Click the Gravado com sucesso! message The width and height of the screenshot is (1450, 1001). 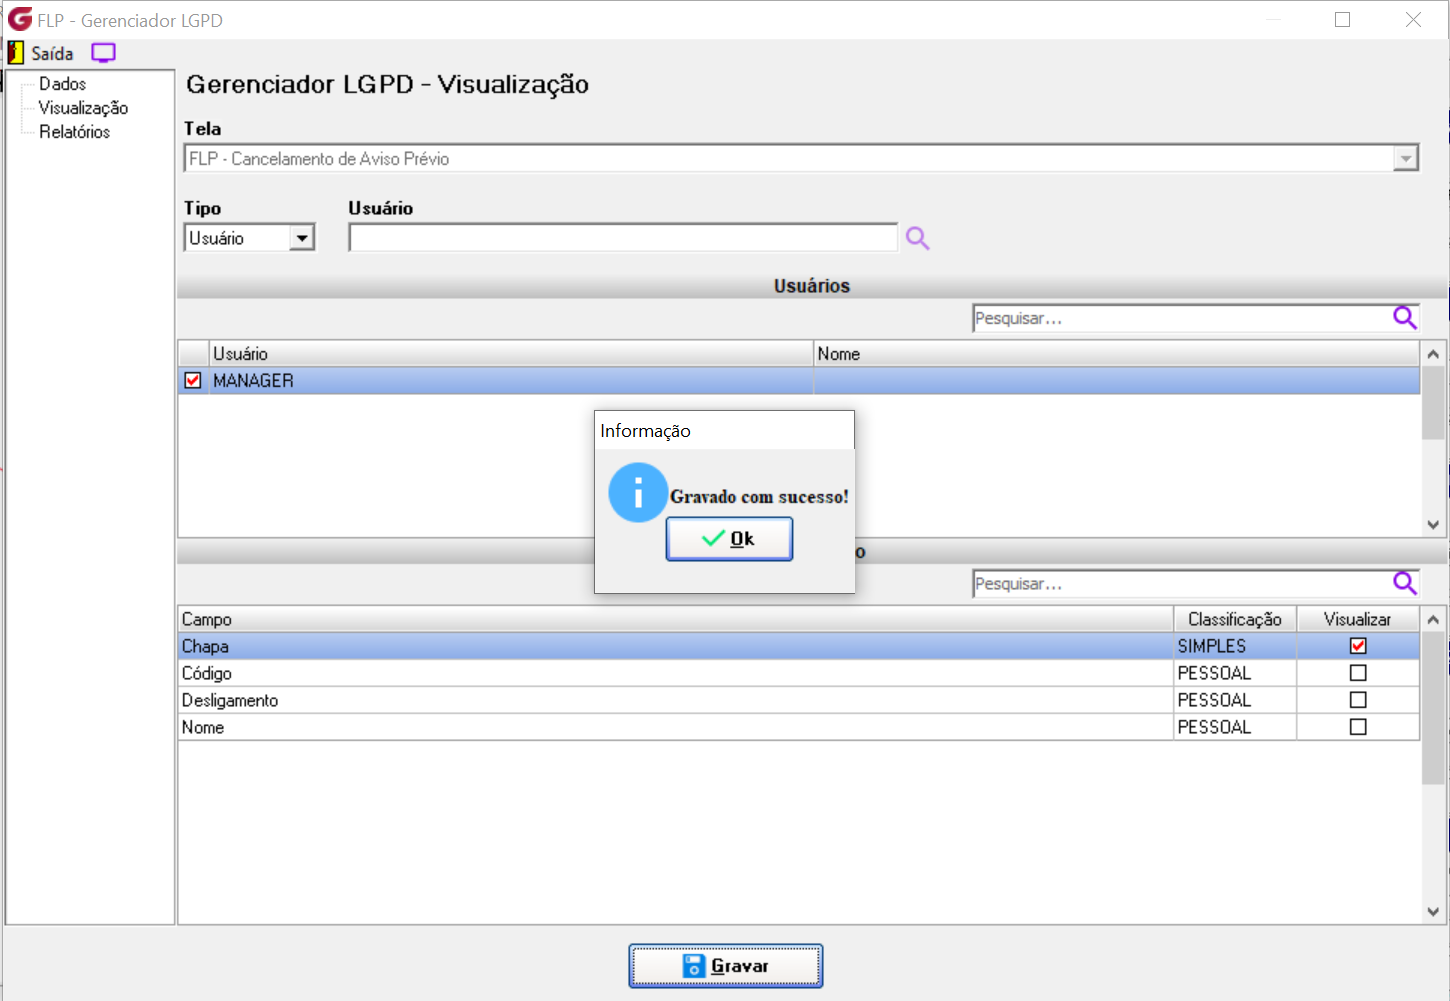click(x=759, y=497)
